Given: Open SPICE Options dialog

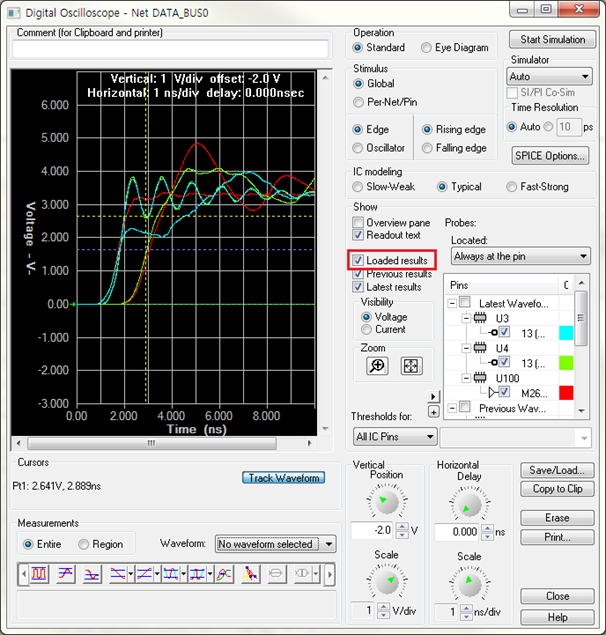Looking at the screenshot, I should 550,156.
